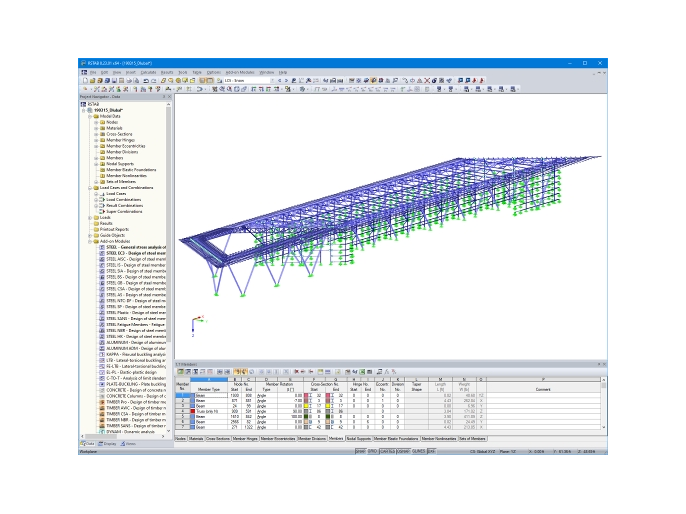
Task: Select the next load case arrow
Action: (286, 80)
